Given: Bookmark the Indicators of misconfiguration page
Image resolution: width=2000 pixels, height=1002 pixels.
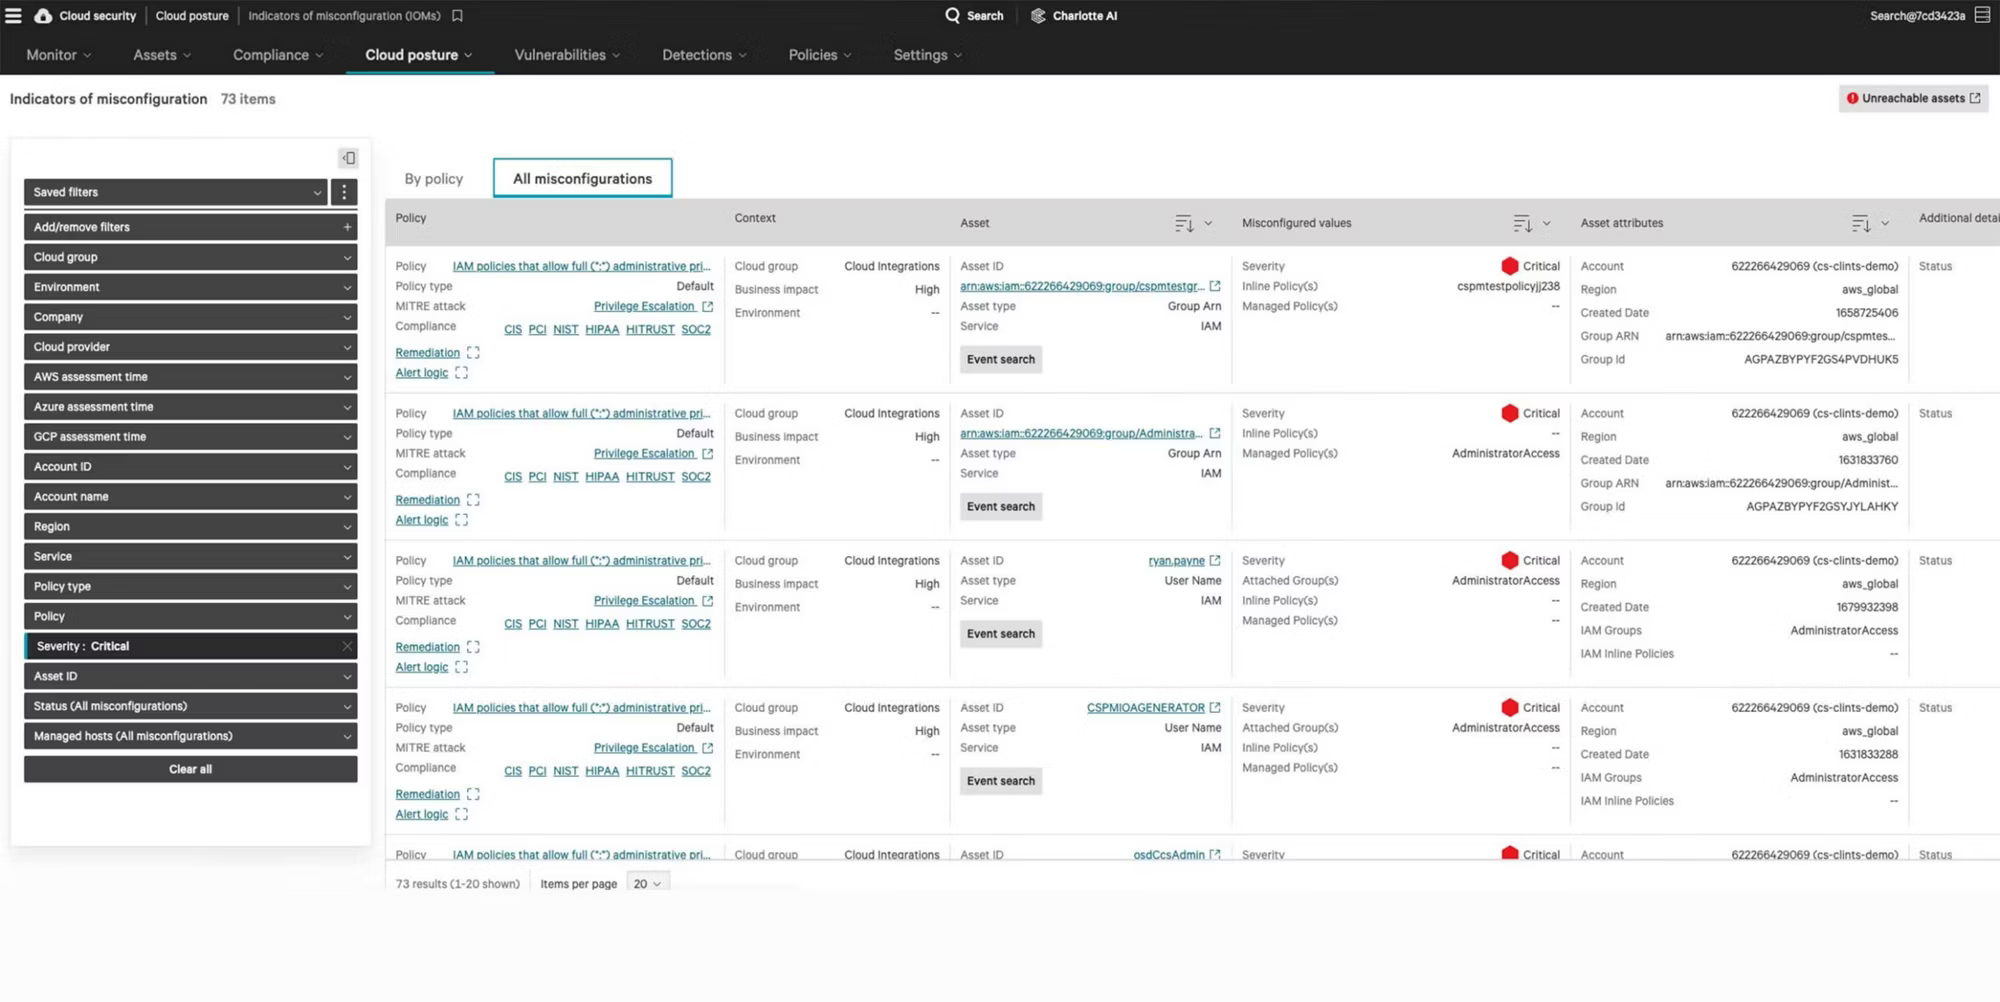Looking at the screenshot, I should (x=457, y=16).
